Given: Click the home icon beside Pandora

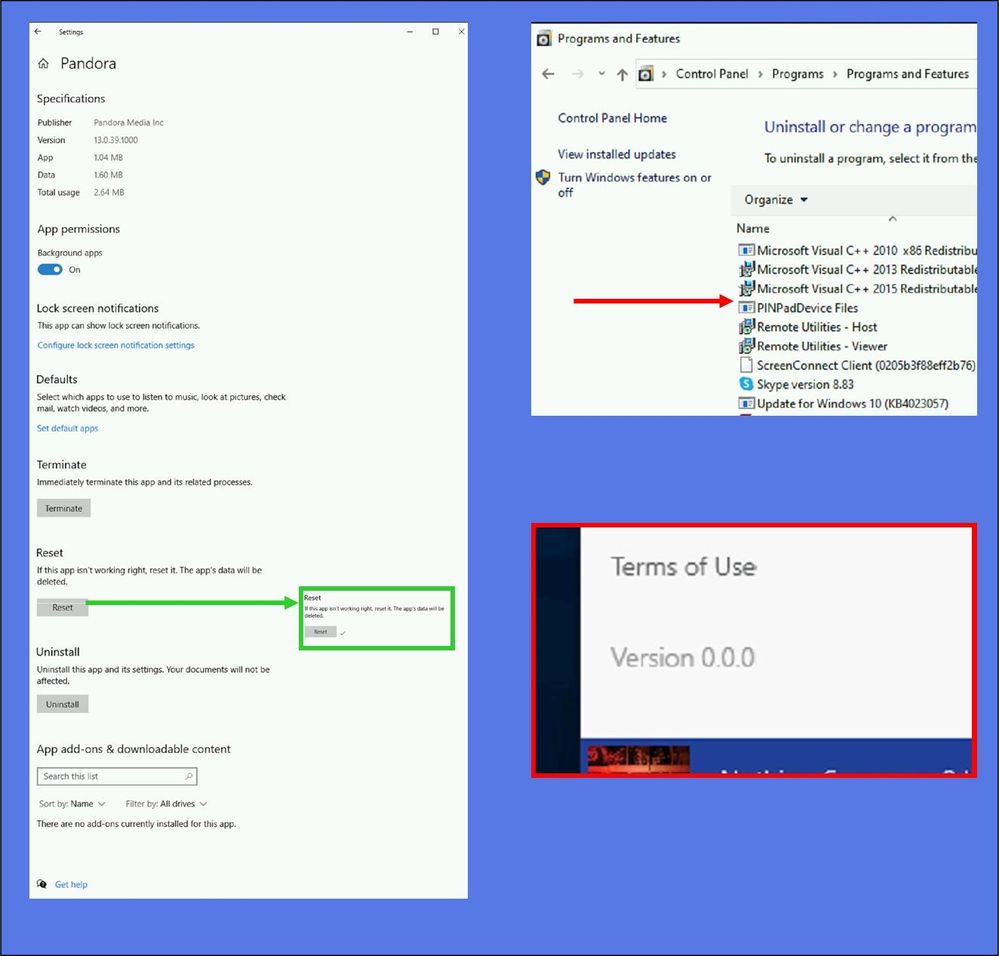Looking at the screenshot, I should tap(43, 64).
